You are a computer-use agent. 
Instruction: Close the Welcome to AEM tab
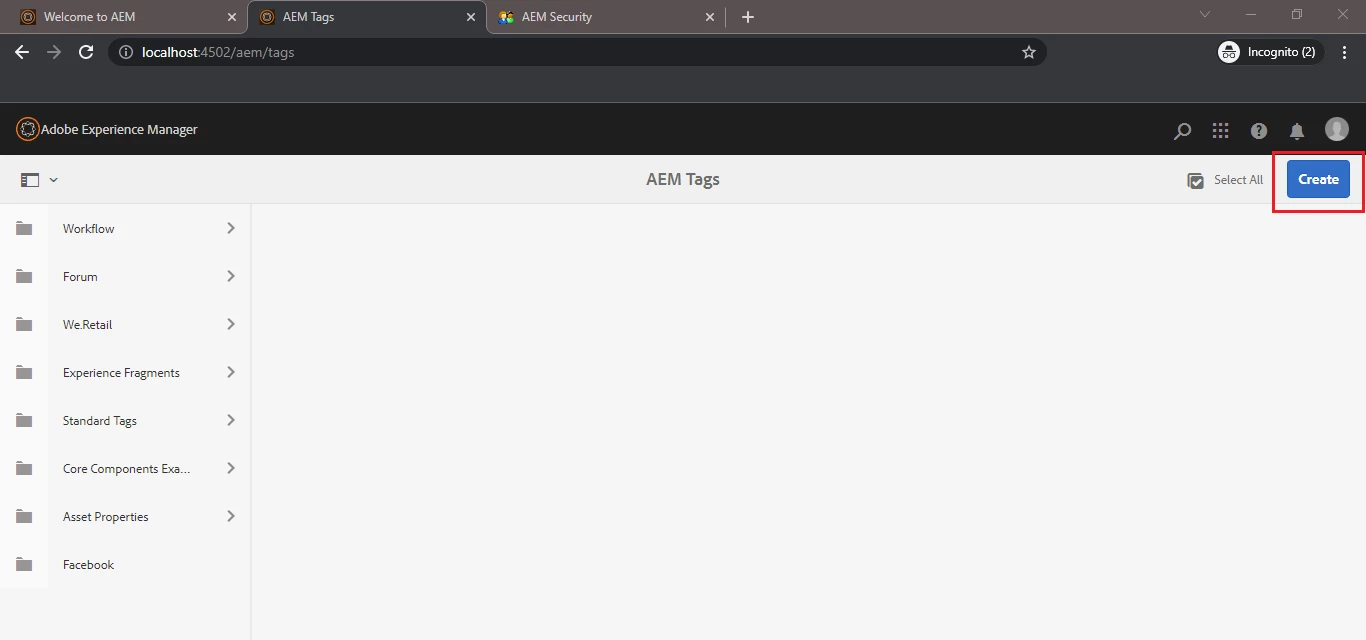[231, 17]
